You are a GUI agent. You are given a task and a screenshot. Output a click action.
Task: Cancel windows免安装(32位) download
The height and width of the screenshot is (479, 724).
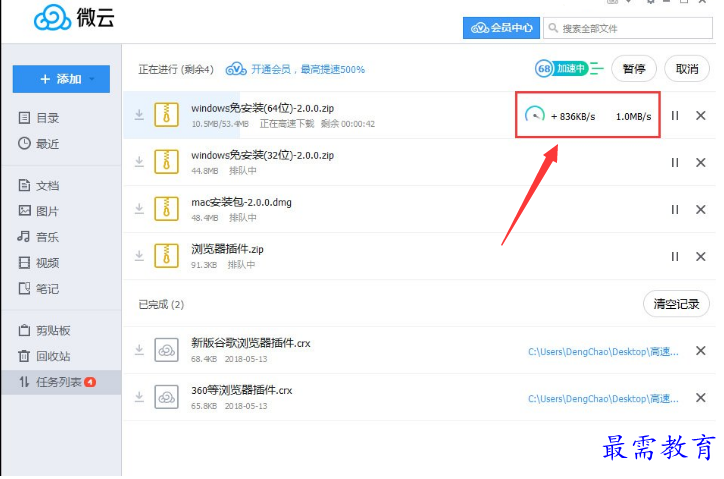point(700,163)
